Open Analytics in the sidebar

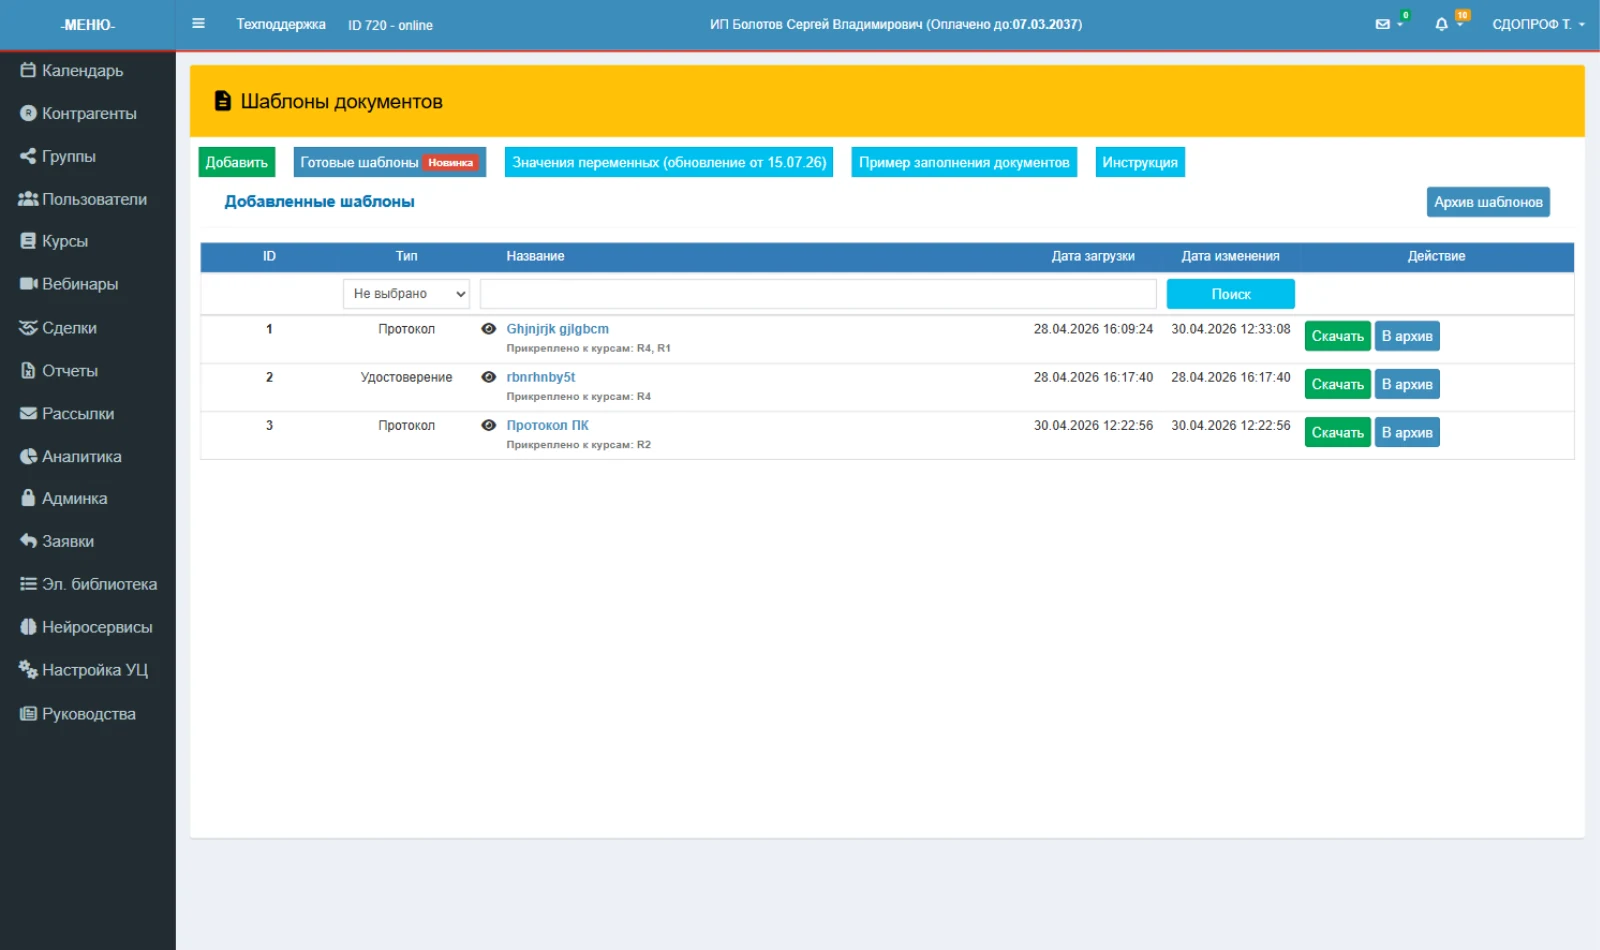71,456
